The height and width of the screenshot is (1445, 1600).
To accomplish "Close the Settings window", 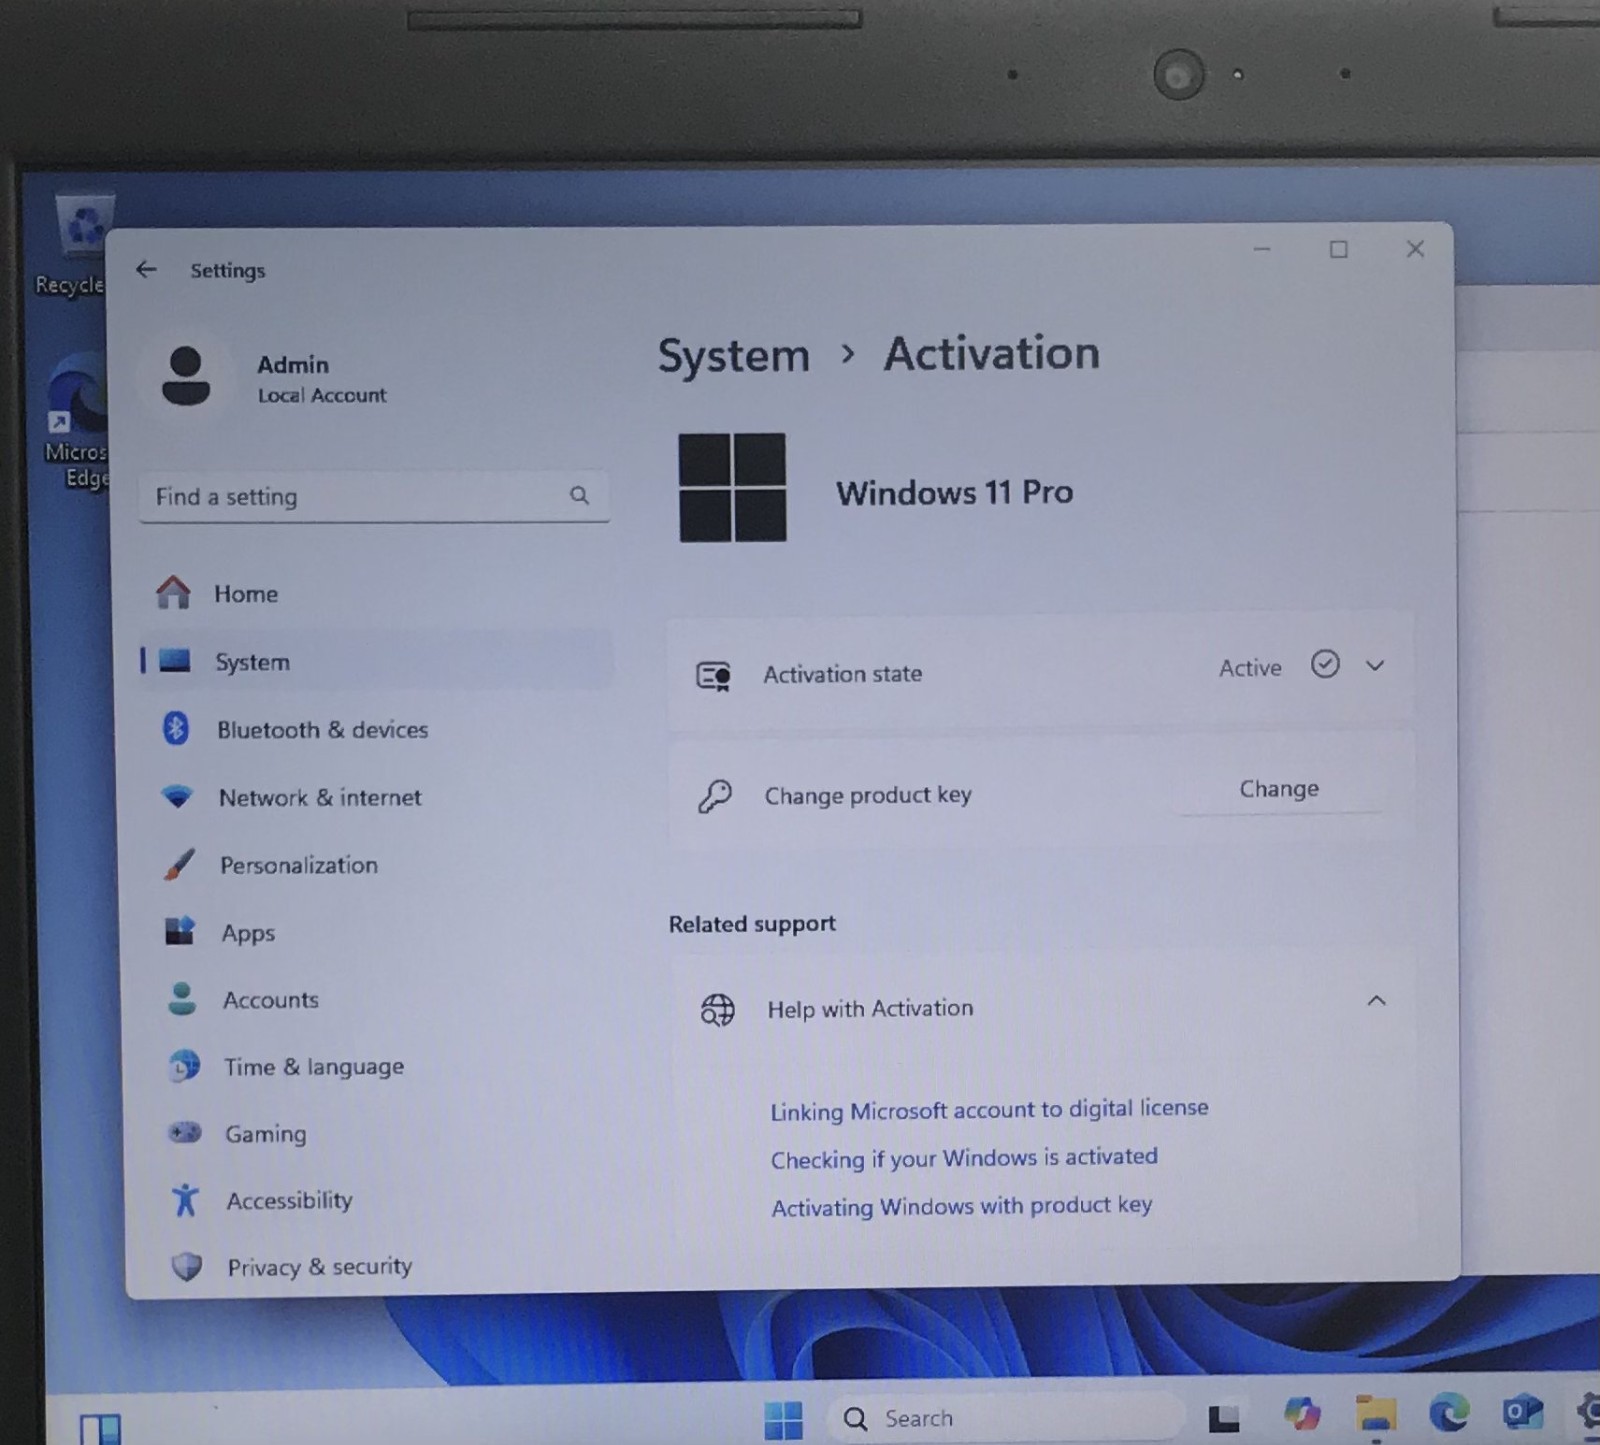I will 1415,249.
